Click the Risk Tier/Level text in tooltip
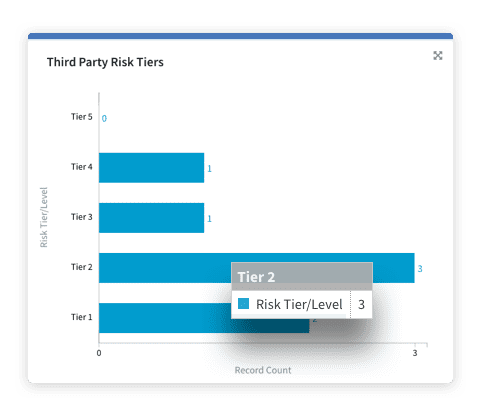The image size is (480, 415). click(x=299, y=304)
